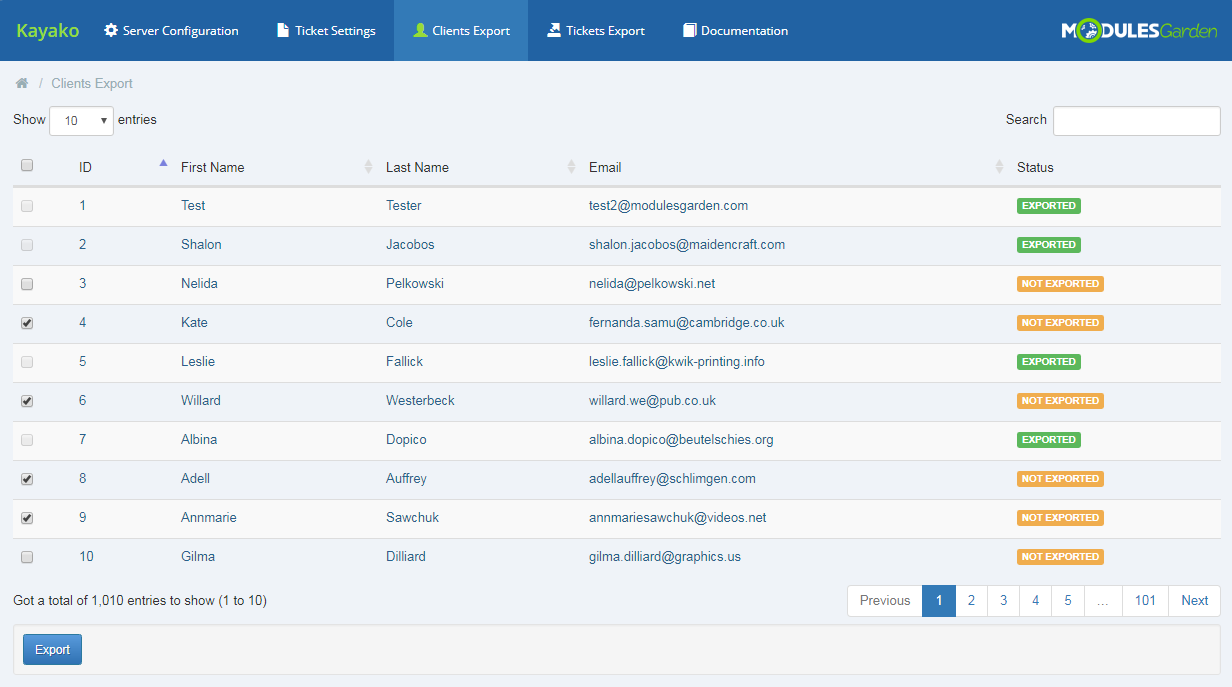Sort the table by Last Name arrows
The width and height of the screenshot is (1232, 687).
(571, 167)
